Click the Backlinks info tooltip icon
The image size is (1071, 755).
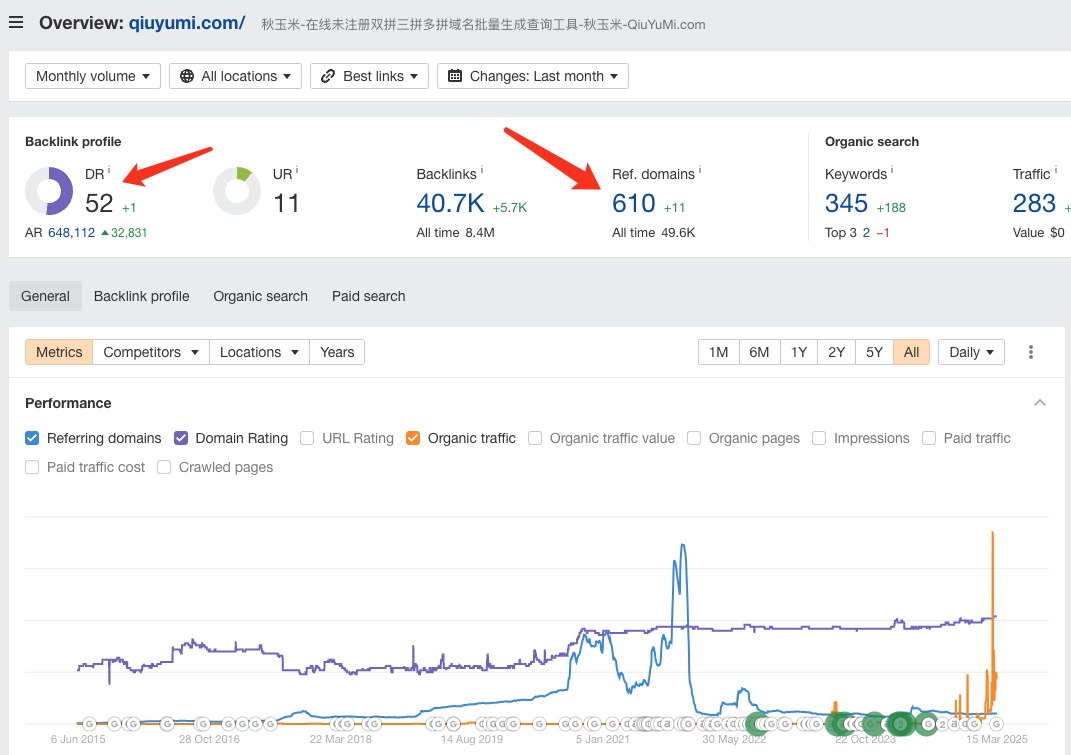[482, 169]
